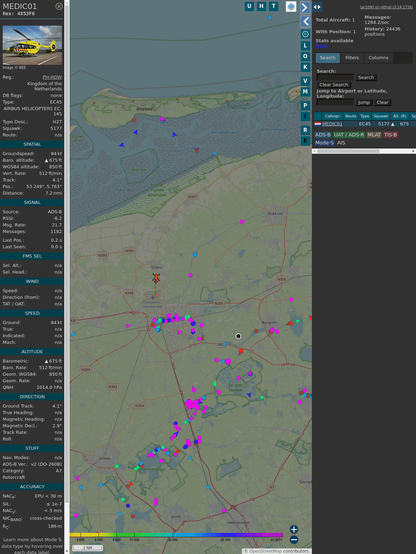
Task: Toggle the O map button
Action: (305, 56)
